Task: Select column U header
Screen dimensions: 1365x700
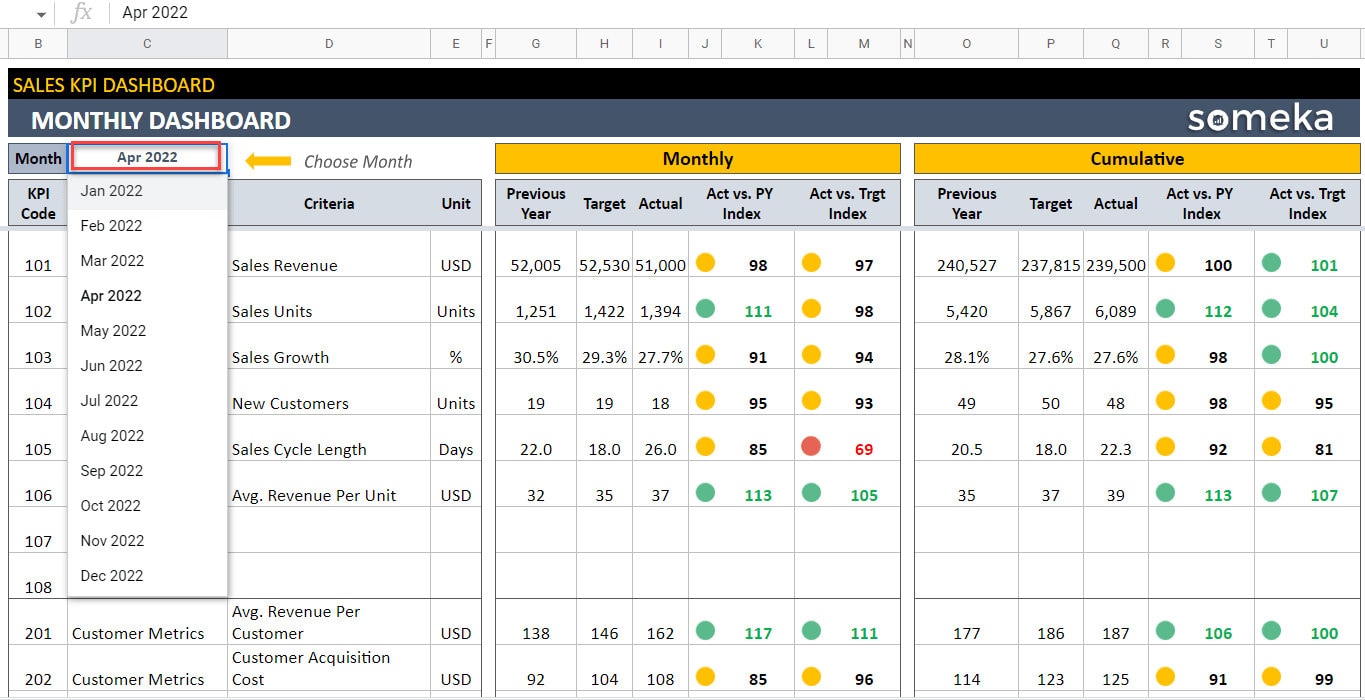Action: click(1324, 44)
